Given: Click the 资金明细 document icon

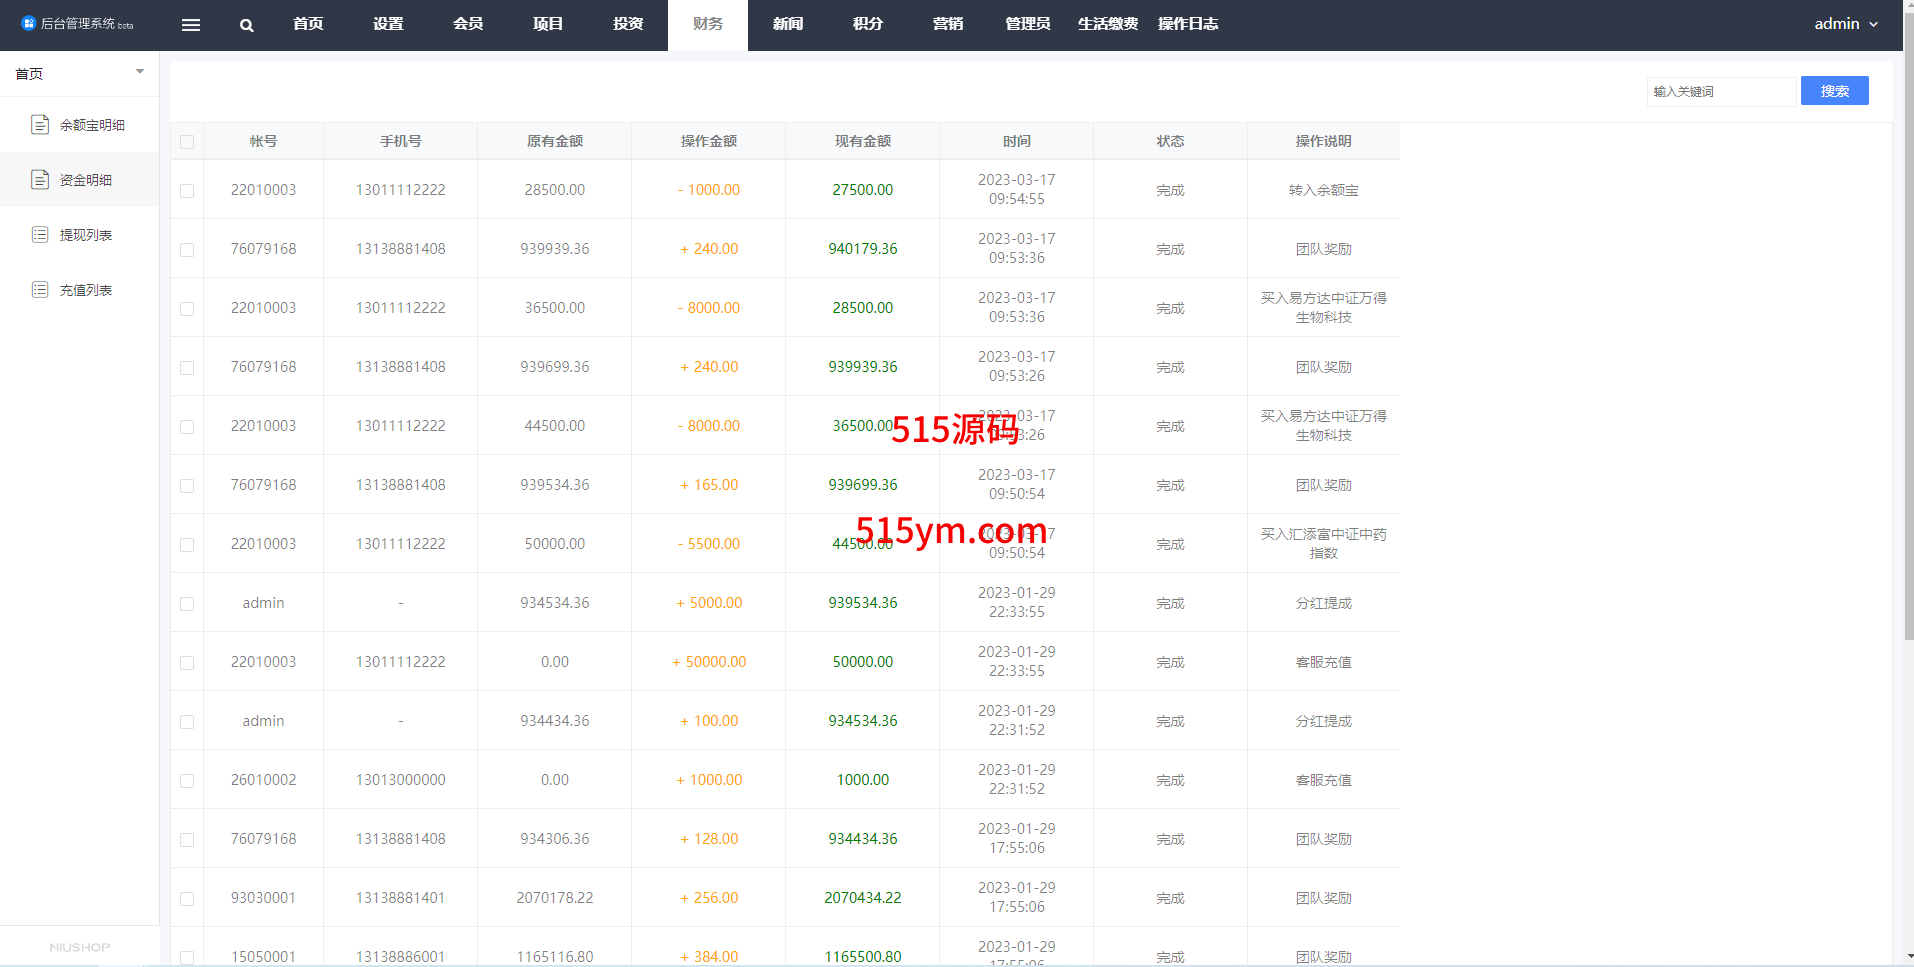Looking at the screenshot, I should point(40,180).
